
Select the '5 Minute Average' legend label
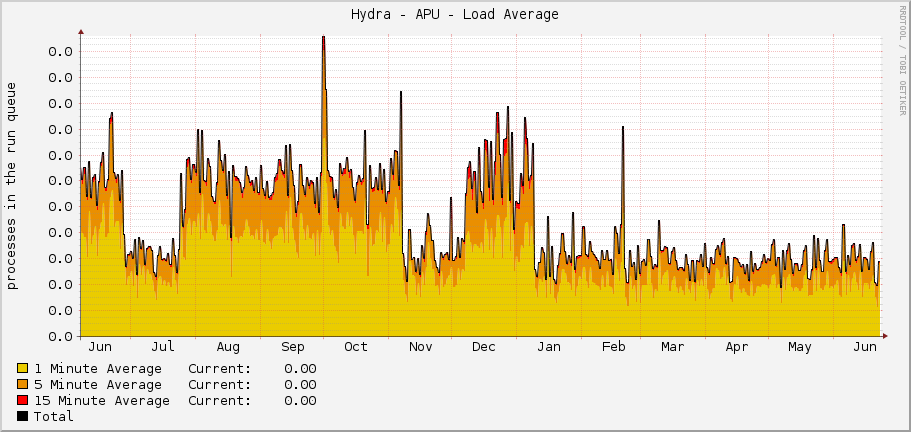coord(98,384)
